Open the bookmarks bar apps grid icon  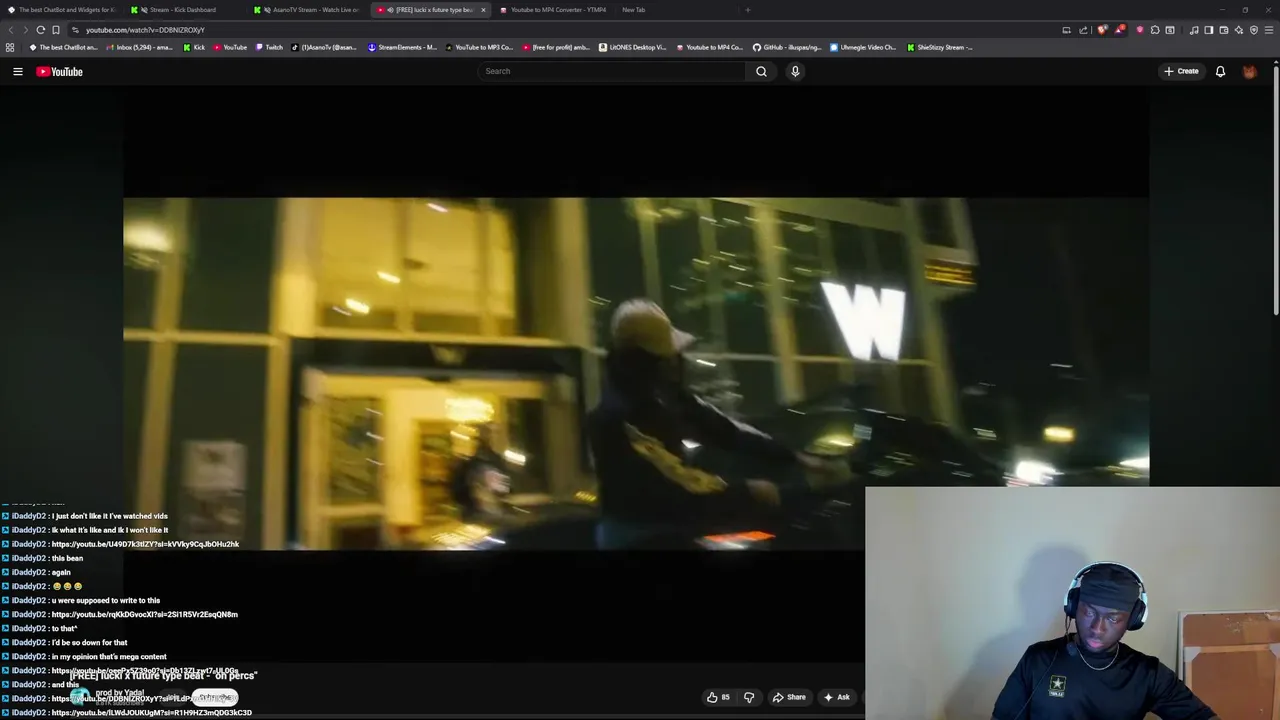pyautogui.click(x=10, y=47)
